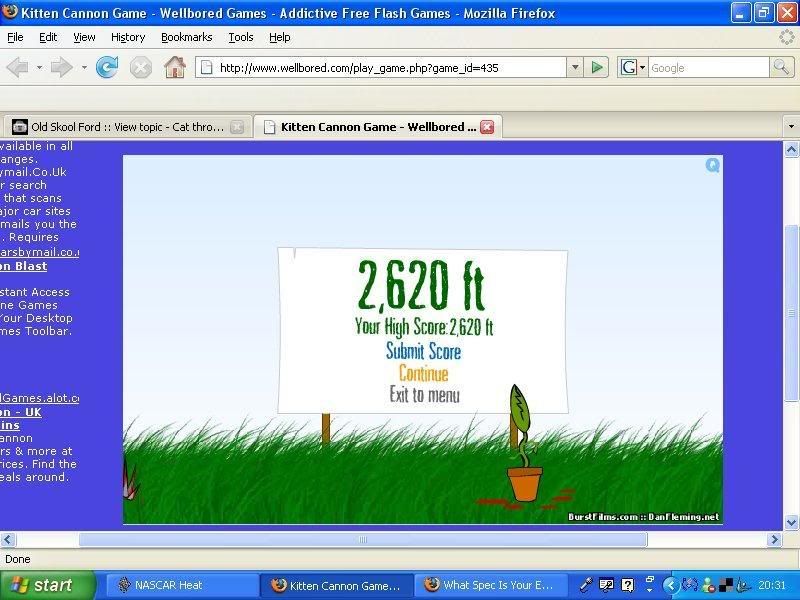Open the back history dropdown arrow
800x600 pixels.
(39, 68)
